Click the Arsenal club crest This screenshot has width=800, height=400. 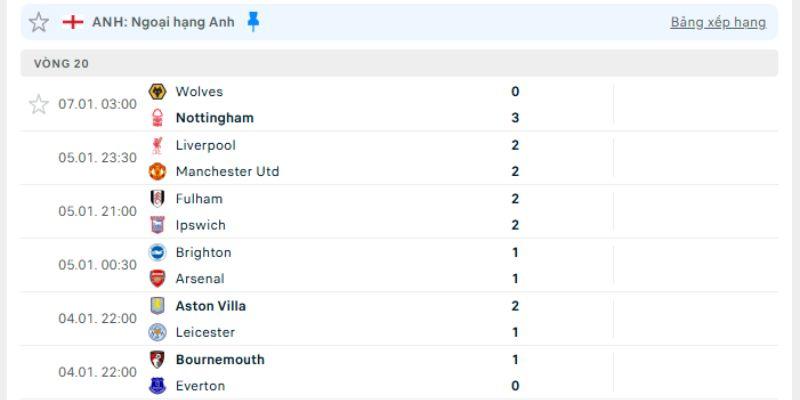click(157, 279)
